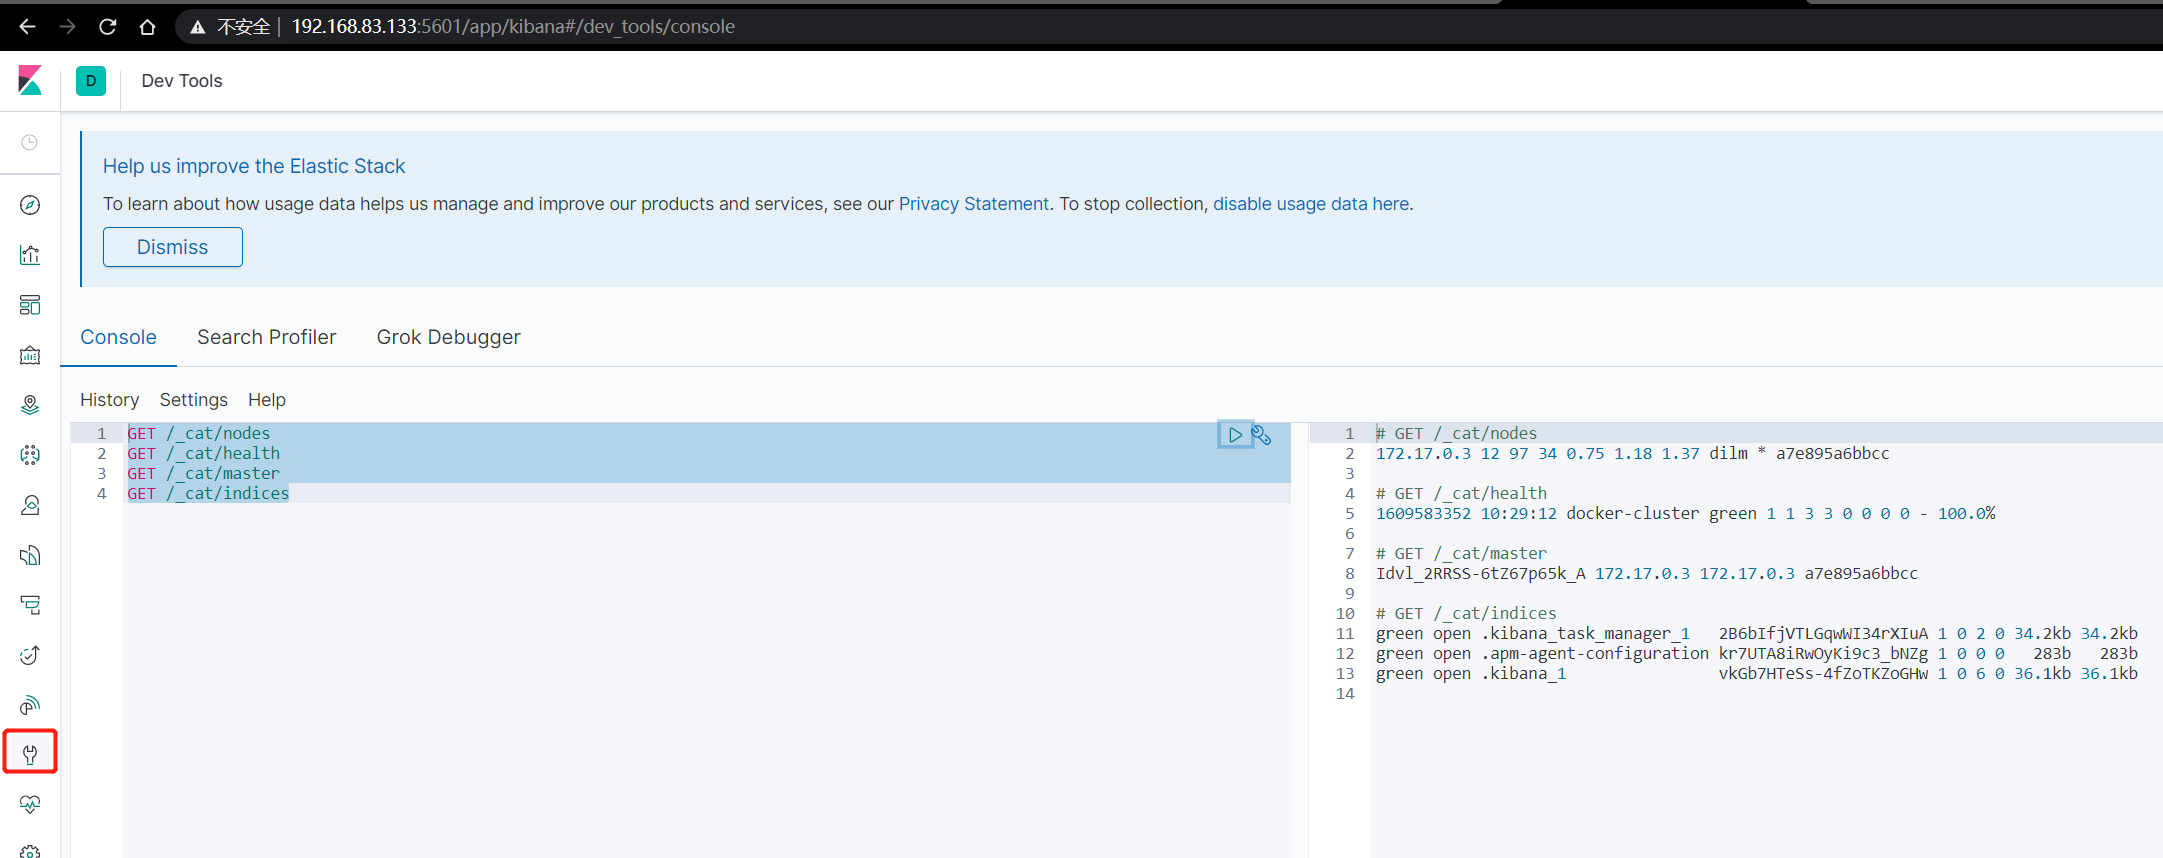Click the 'docker-cluster green' health output line
Viewport: 2163px width, 858px height.
(x=1685, y=513)
